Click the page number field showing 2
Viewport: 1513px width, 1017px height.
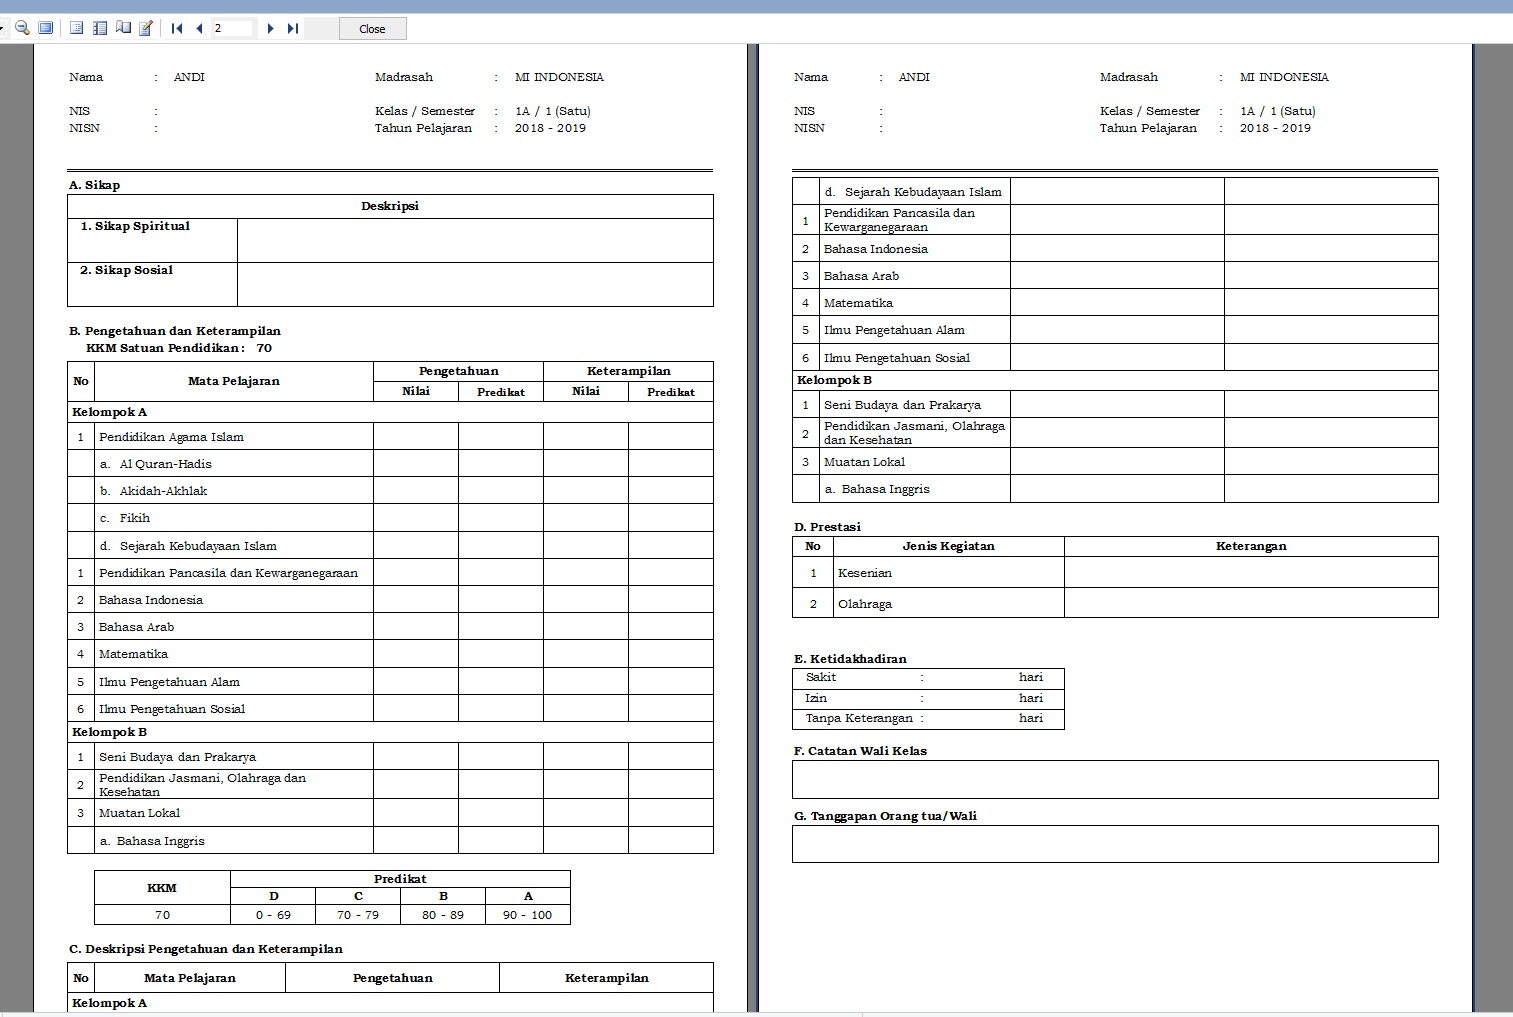(x=232, y=28)
